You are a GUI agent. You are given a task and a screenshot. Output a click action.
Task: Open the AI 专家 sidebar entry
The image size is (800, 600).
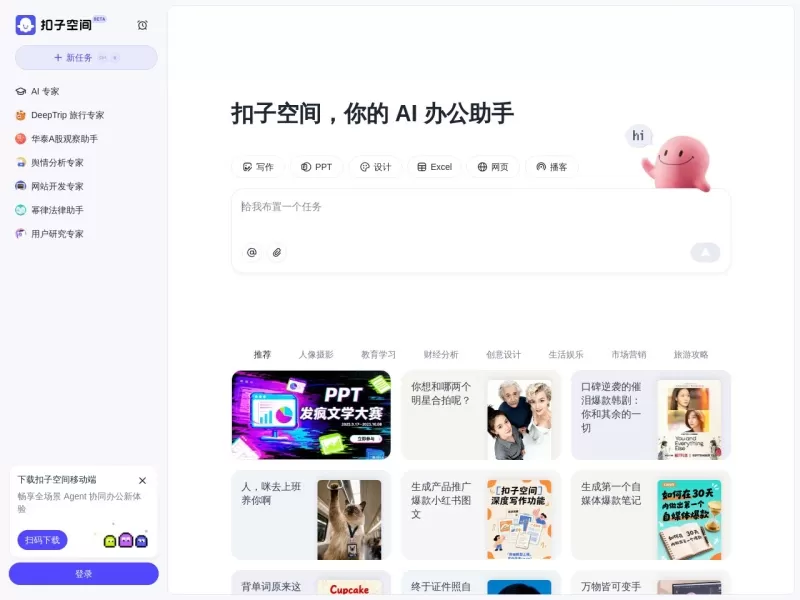[x=45, y=90]
